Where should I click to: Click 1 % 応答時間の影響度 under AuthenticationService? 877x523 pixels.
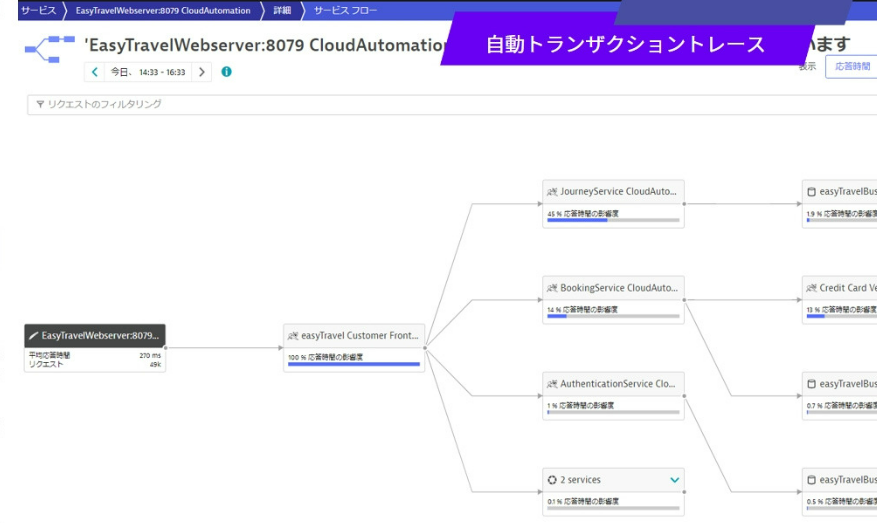click(581, 406)
